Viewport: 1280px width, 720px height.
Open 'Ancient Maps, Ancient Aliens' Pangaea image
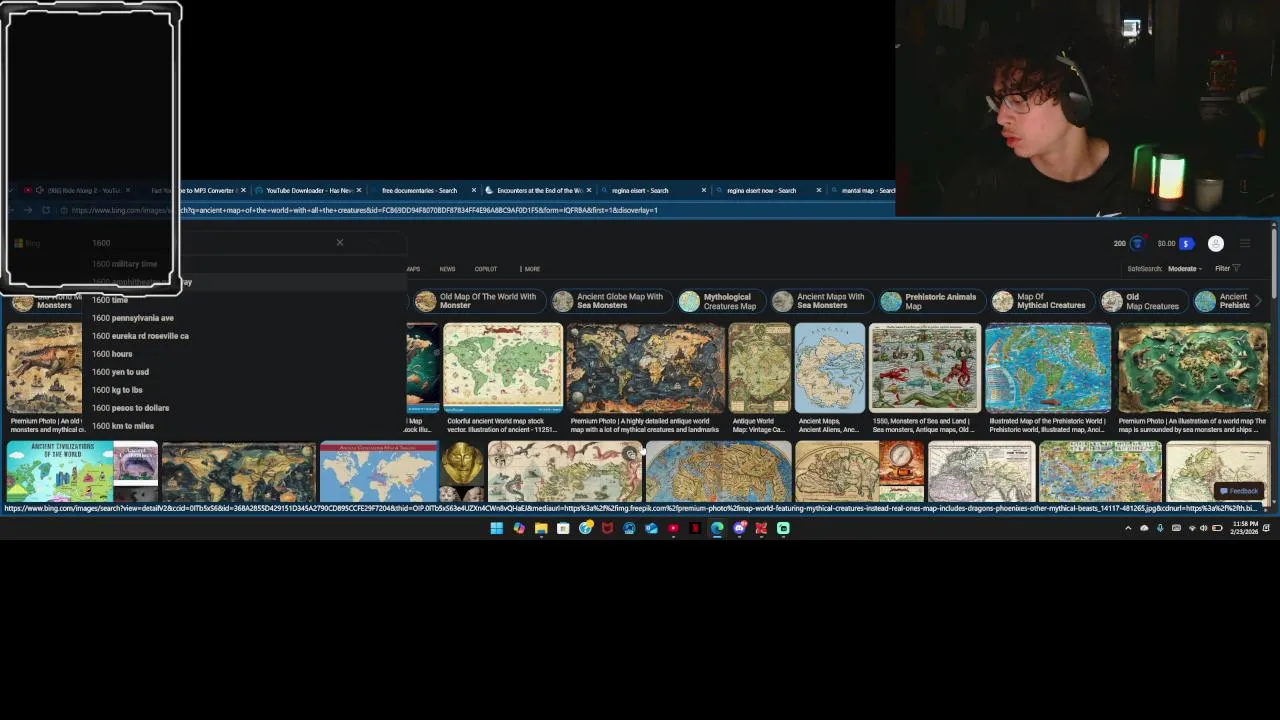click(x=830, y=368)
